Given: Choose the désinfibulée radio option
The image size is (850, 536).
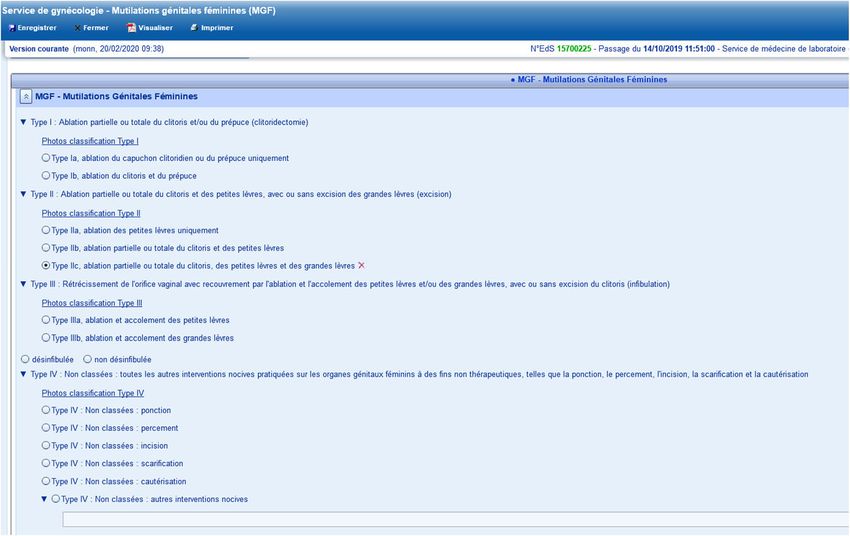Looking at the screenshot, I should 25,359.
